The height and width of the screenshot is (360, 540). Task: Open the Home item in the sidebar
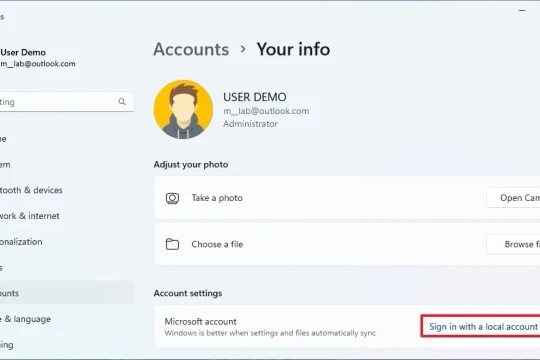(66, 139)
